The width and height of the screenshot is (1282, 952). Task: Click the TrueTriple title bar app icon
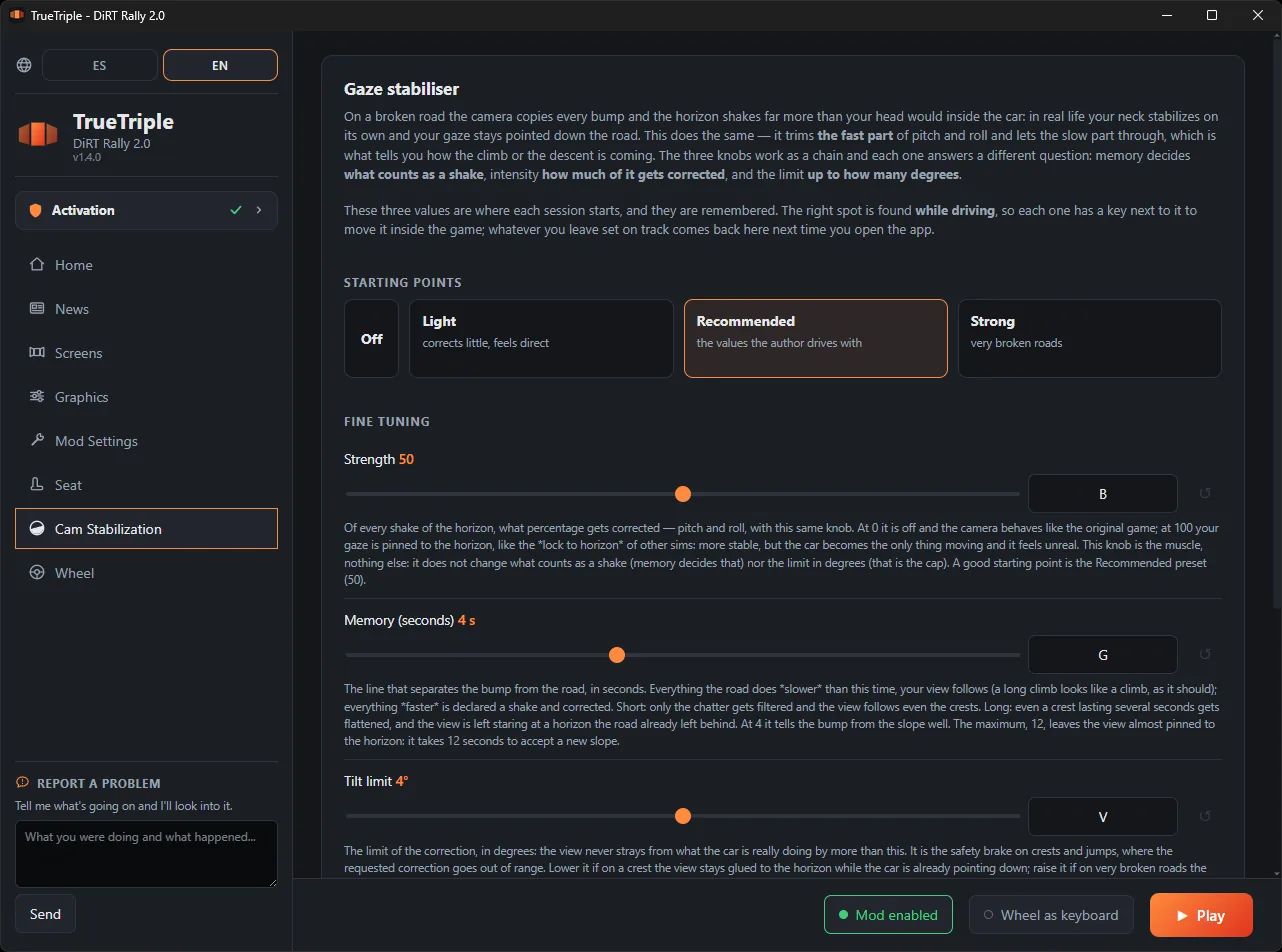(x=16, y=15)
